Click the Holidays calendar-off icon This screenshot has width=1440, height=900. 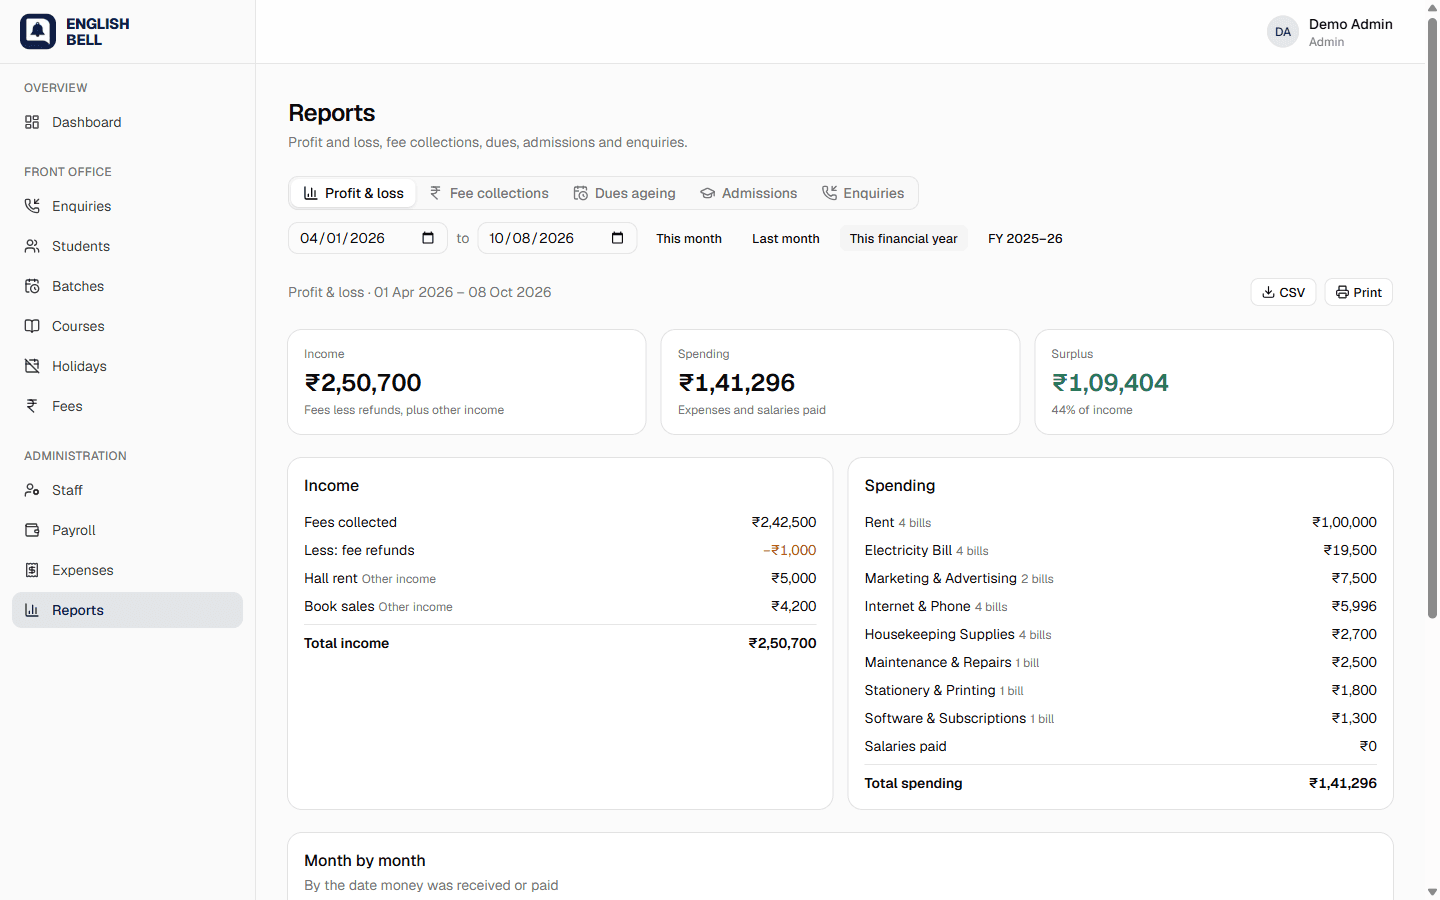[x=32, y=366]
